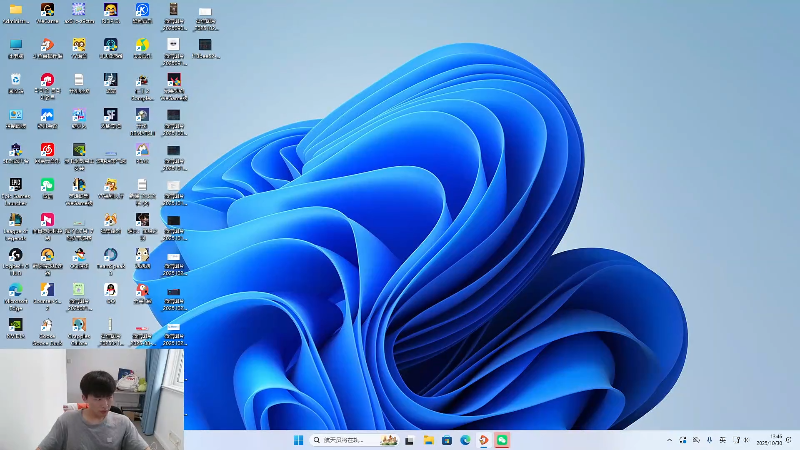Click the webcam video overlay

pos(90,398)
